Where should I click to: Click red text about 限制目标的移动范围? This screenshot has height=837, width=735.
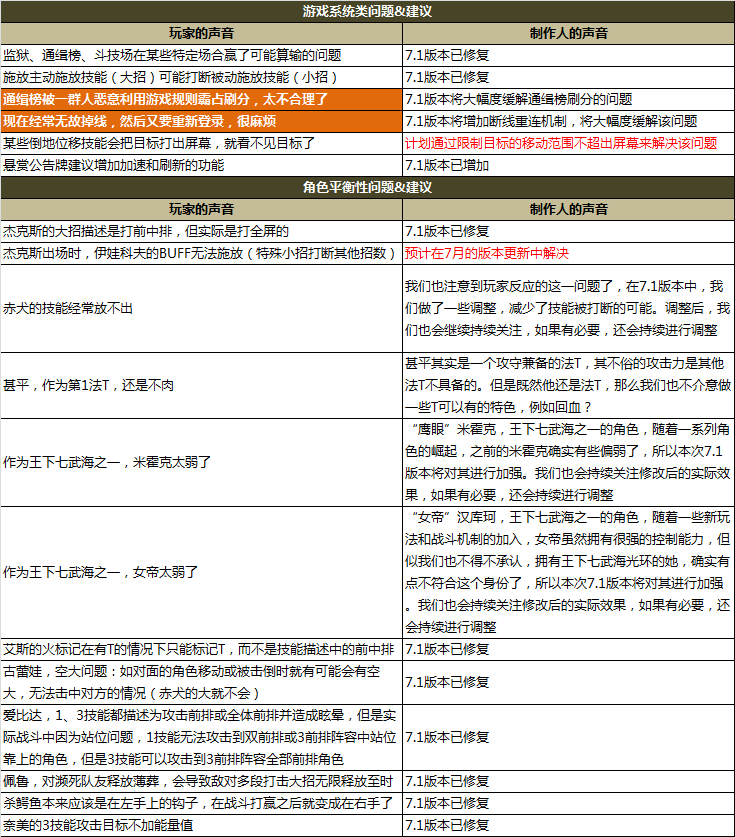(560, 143)
